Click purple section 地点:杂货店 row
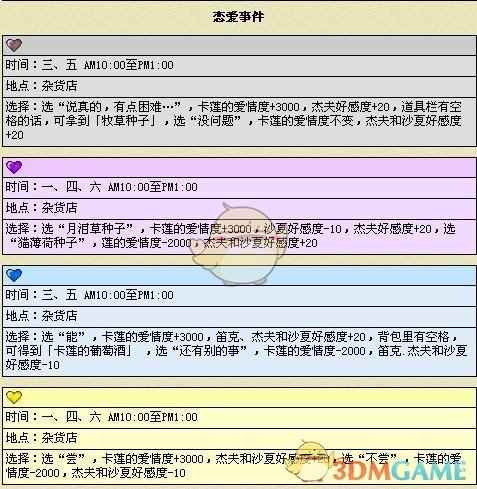The width and height of the screenshot is (477, 489). point(239,208)
